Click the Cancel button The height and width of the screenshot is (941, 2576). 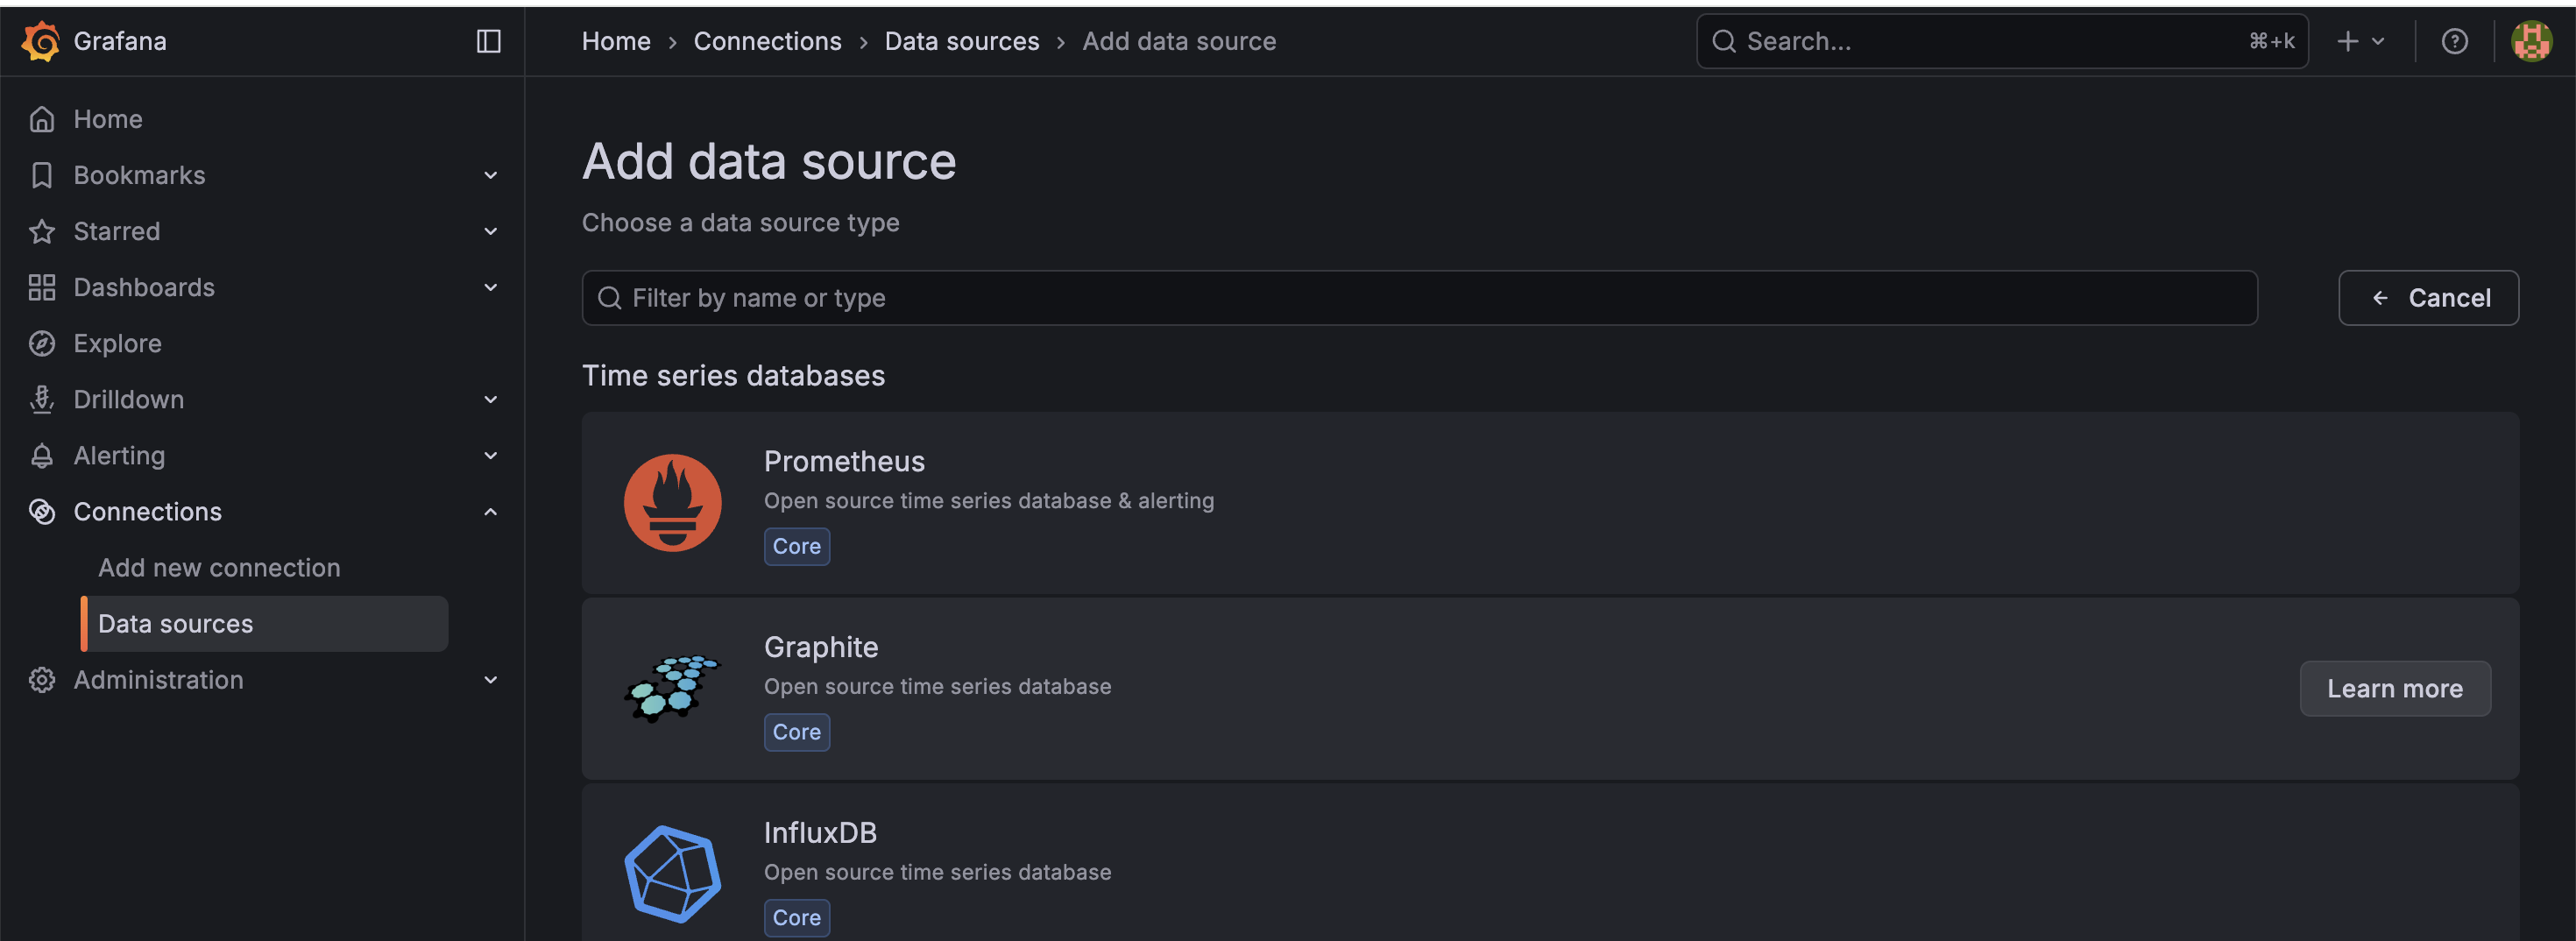[2428, 297]
